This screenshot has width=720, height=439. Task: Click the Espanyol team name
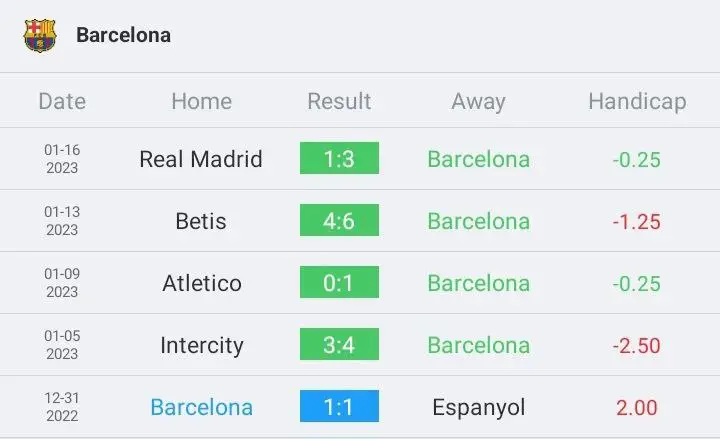click(478, 408)
